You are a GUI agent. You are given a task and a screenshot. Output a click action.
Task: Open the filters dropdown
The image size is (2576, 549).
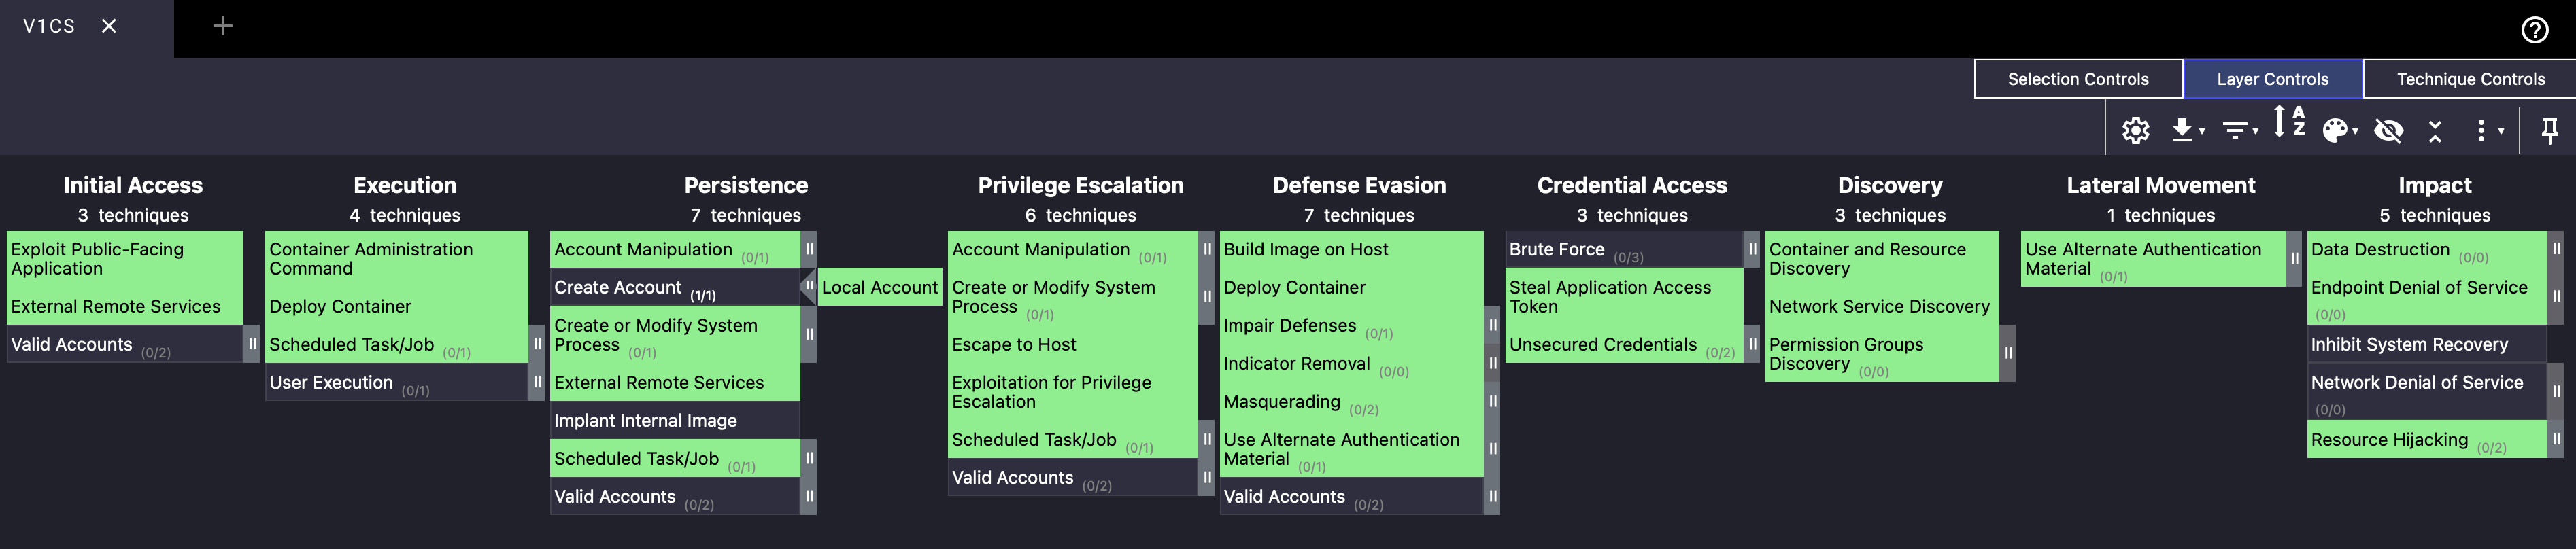click(x=2238, y=130)
